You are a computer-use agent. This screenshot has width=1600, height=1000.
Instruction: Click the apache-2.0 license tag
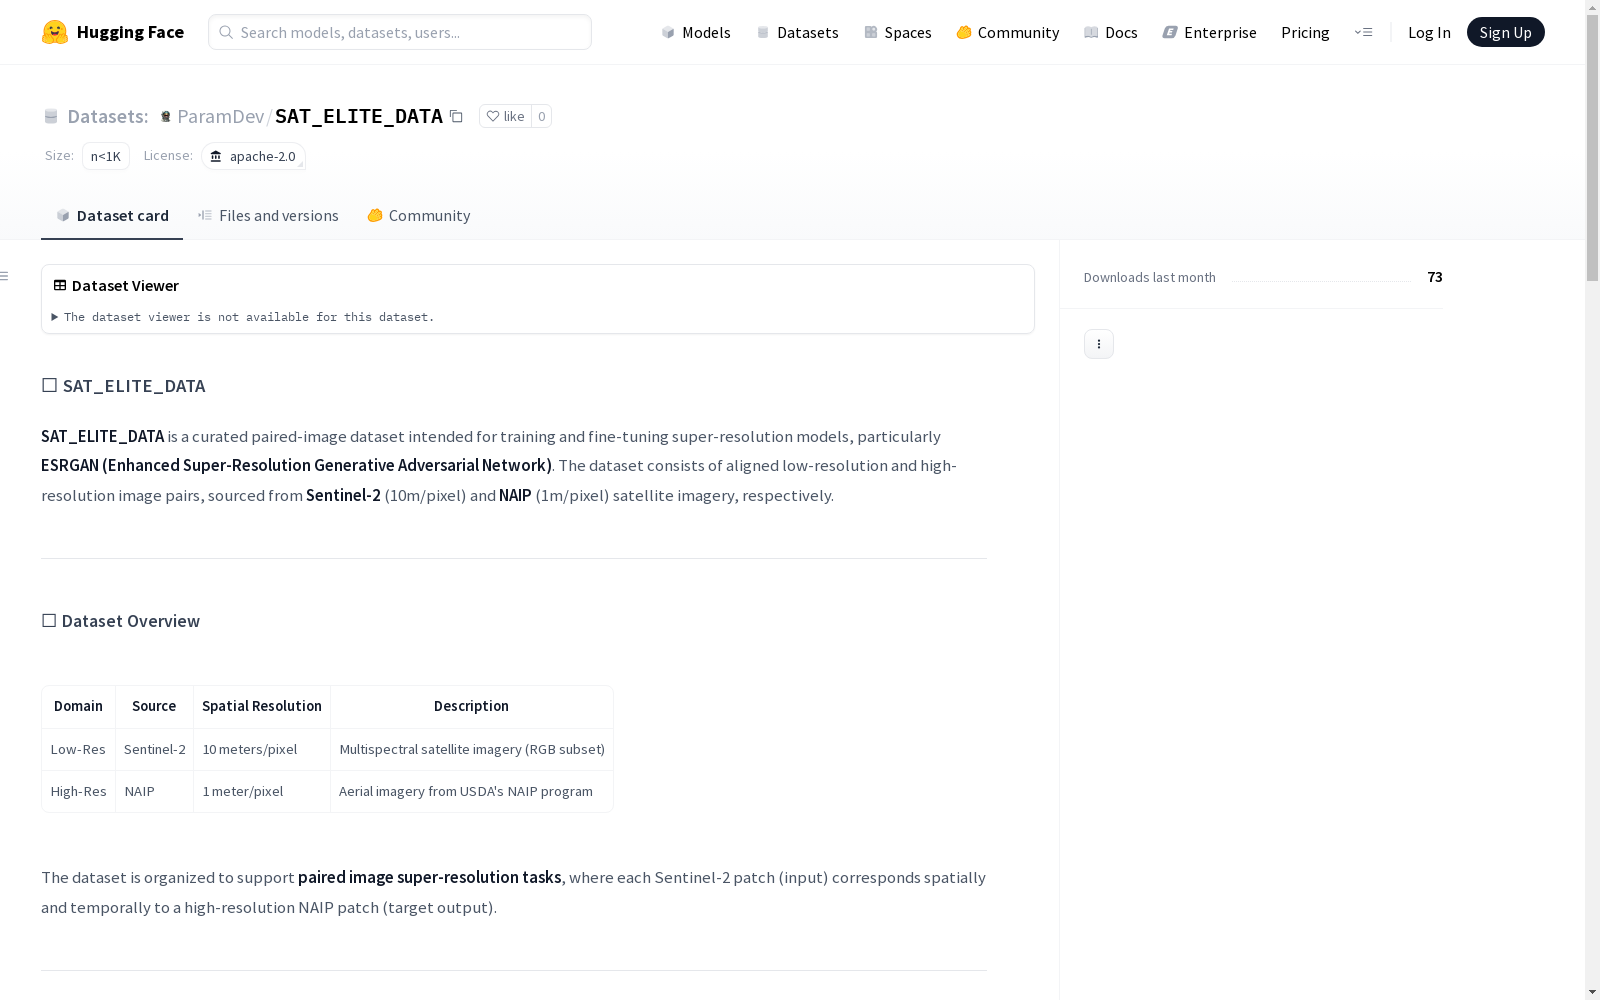coord(253,156)
